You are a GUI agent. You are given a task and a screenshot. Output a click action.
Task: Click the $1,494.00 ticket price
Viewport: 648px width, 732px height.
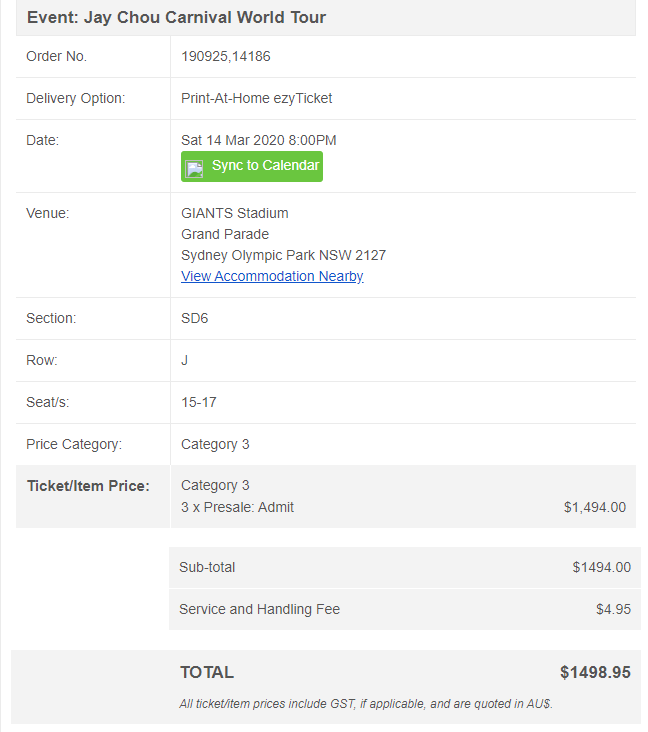(594, 507)
